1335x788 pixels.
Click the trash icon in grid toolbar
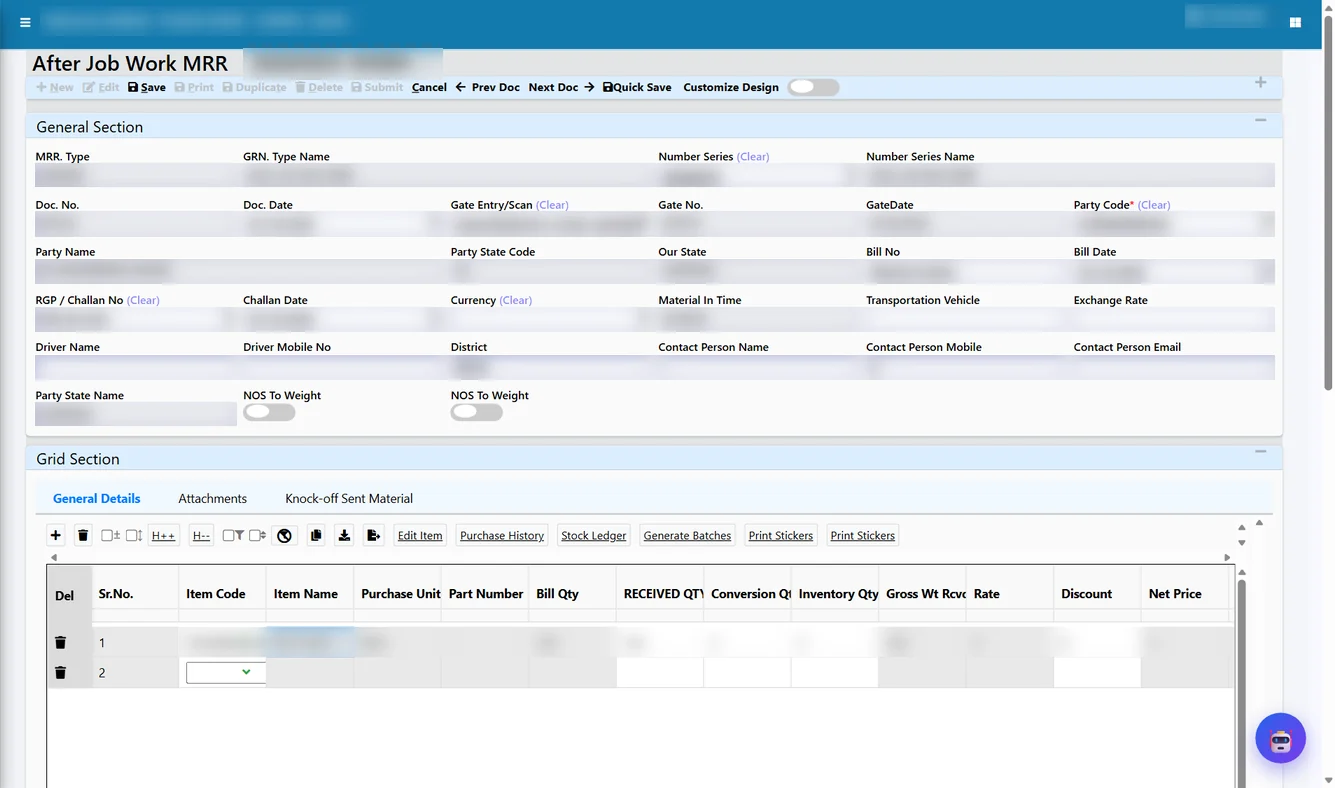point(83,535)
